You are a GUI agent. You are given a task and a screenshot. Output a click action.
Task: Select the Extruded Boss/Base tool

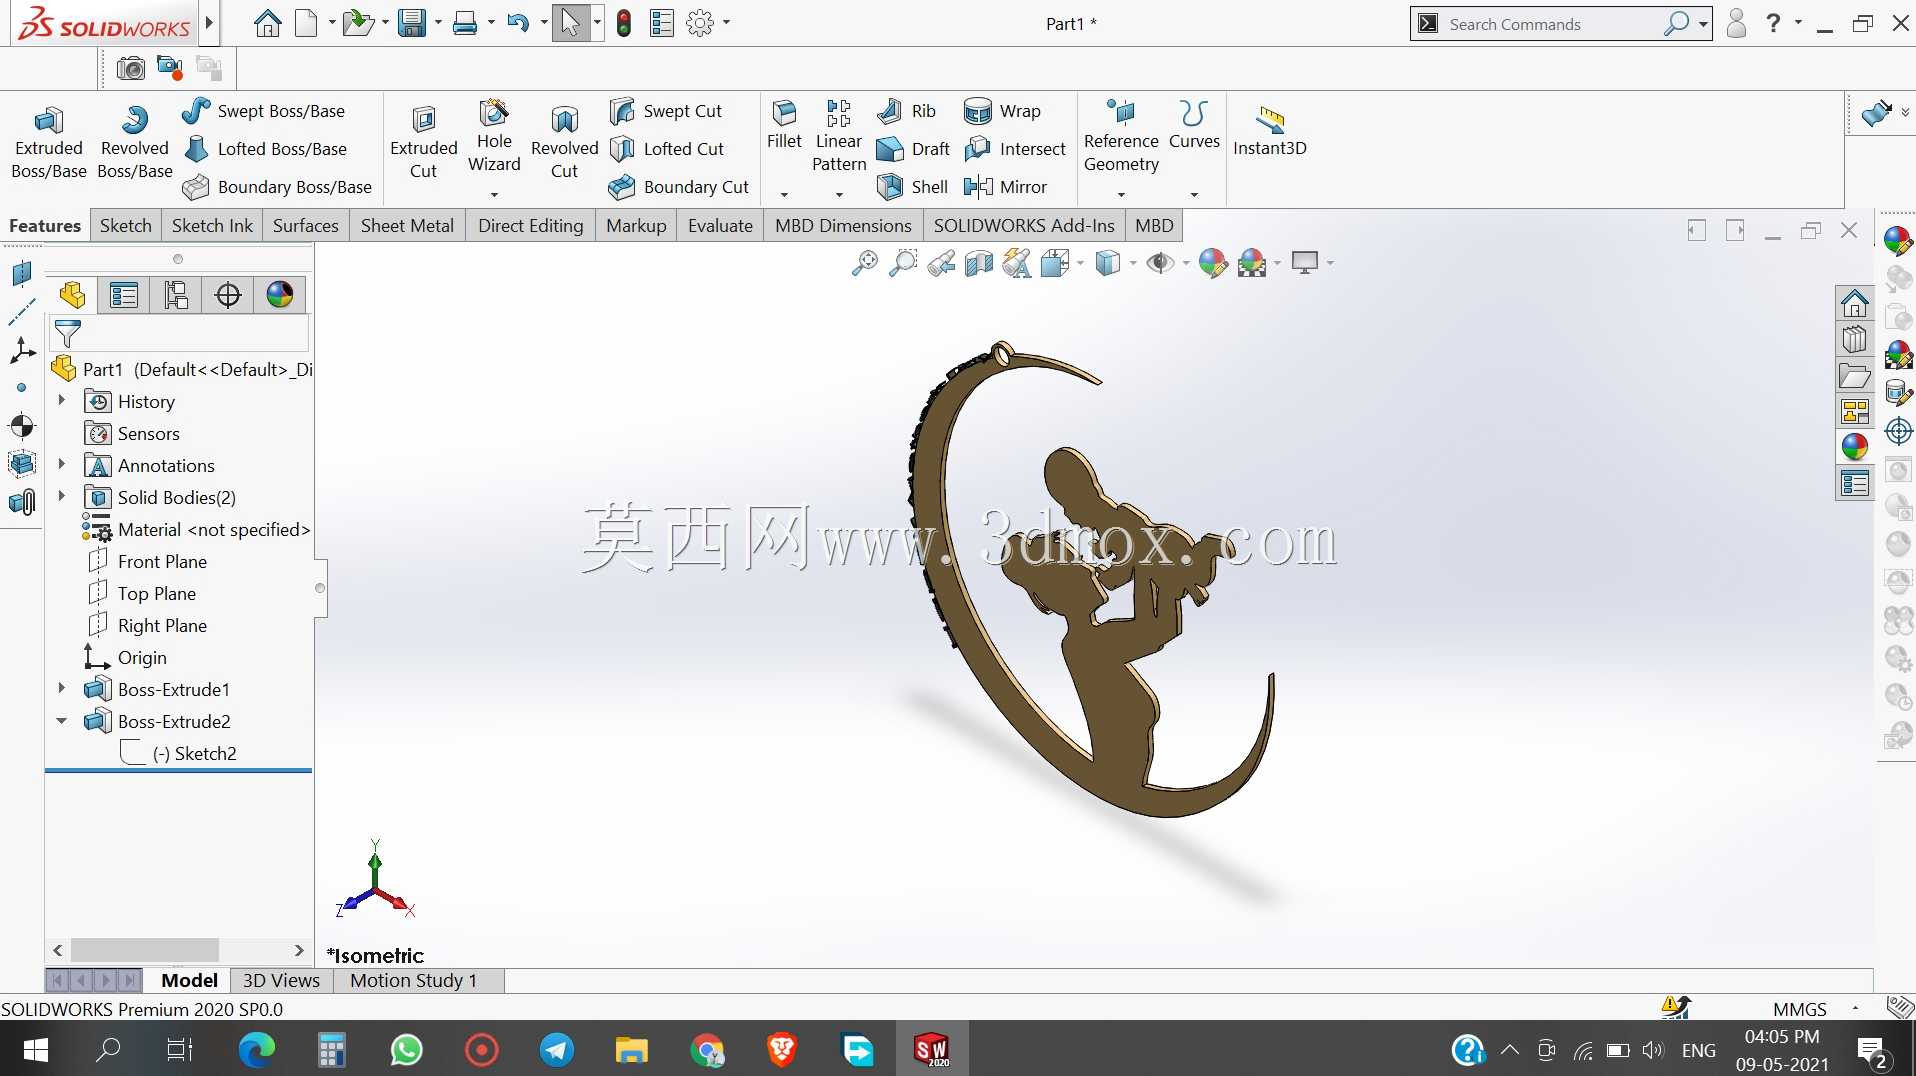(48, 142)
